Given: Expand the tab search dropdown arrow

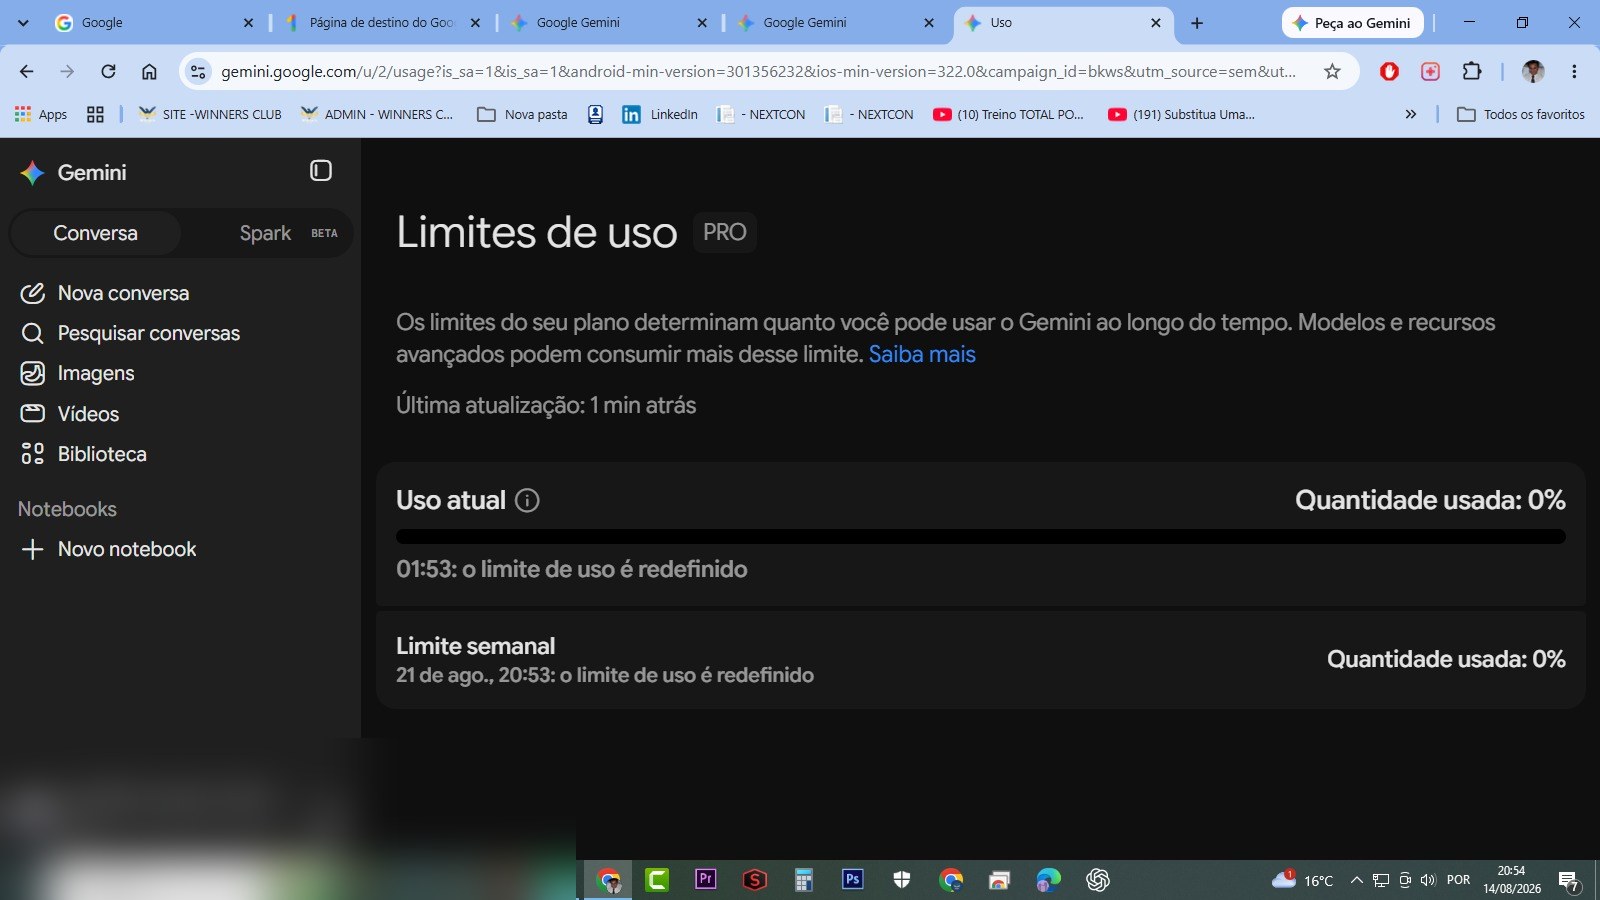Looking at the screenshot, I should [23, 22].
